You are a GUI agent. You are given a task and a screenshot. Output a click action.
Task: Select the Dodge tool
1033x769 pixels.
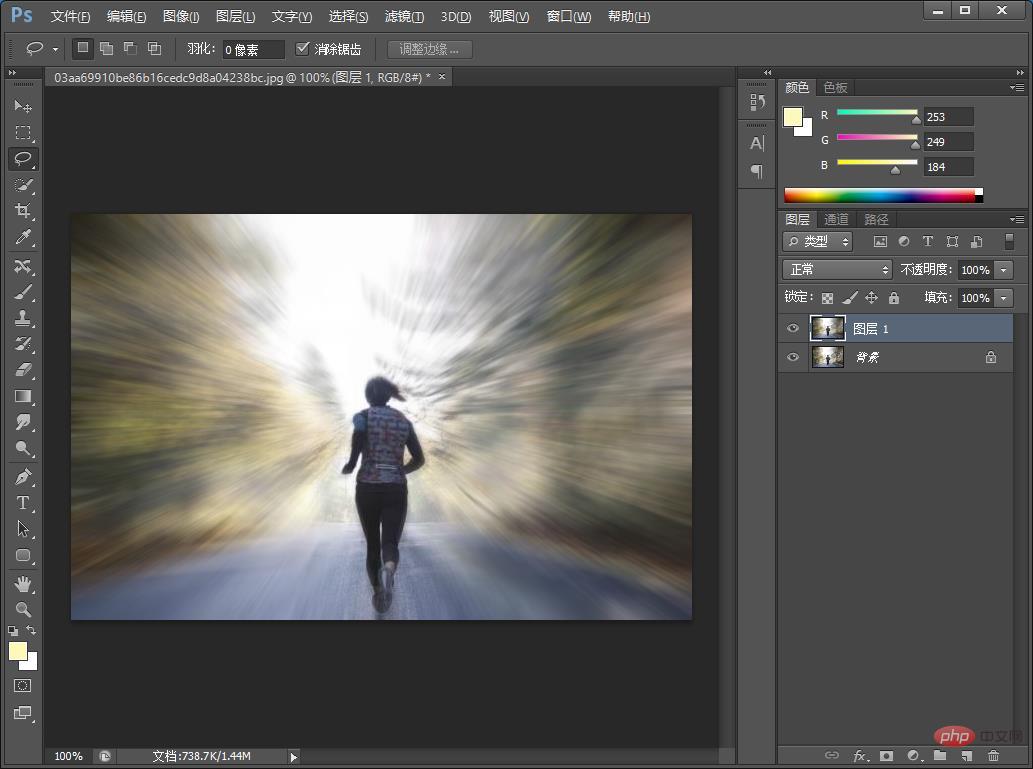point(23,448)
